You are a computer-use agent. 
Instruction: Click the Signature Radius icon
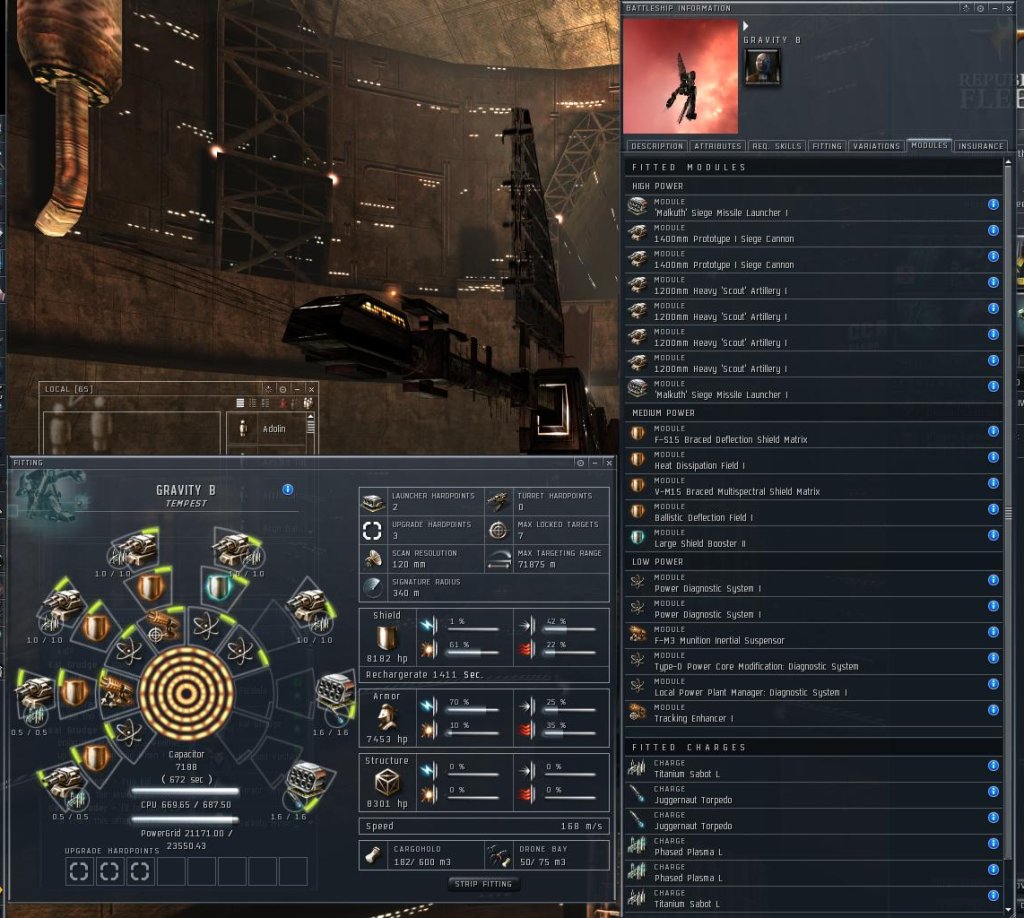point(373,588)
